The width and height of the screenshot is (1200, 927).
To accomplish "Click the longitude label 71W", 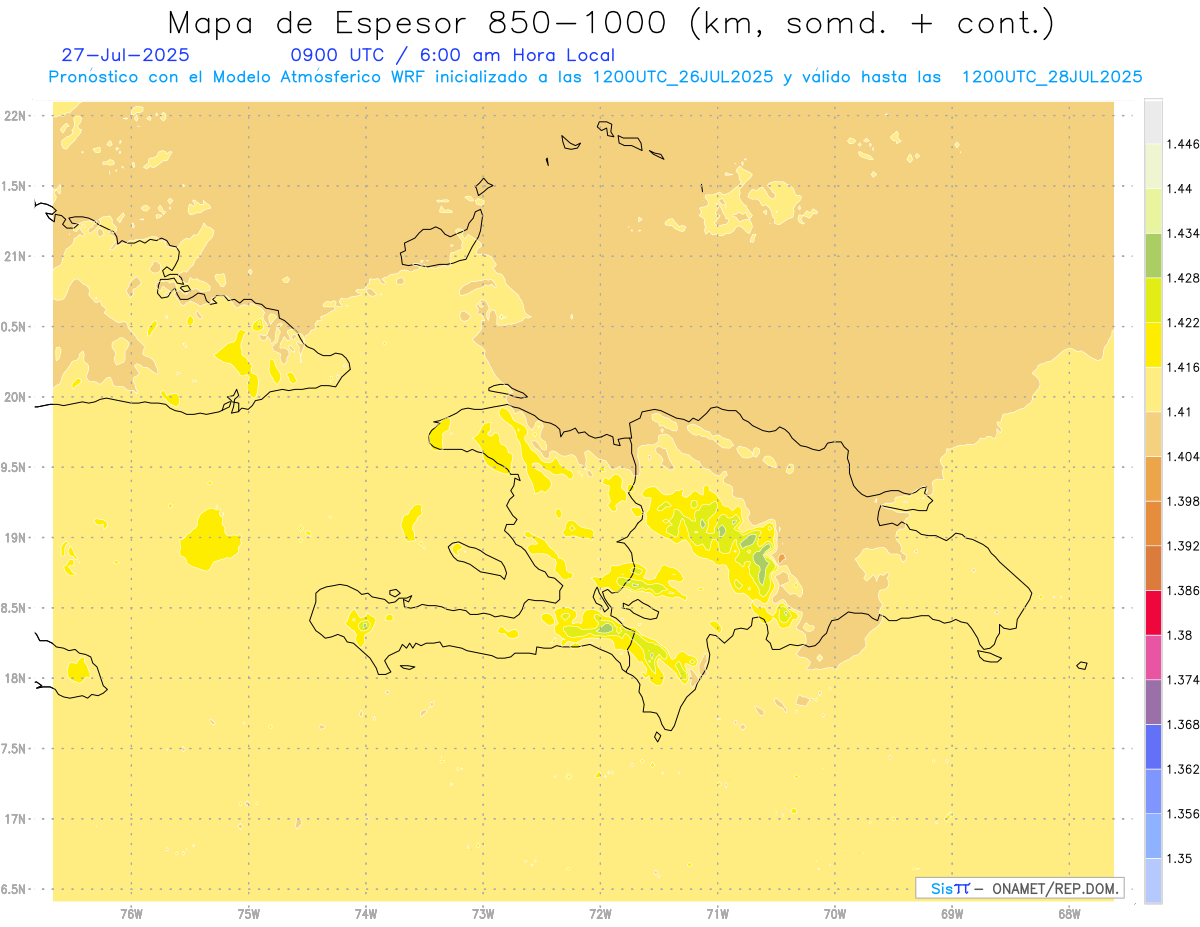I will [717, 914].
